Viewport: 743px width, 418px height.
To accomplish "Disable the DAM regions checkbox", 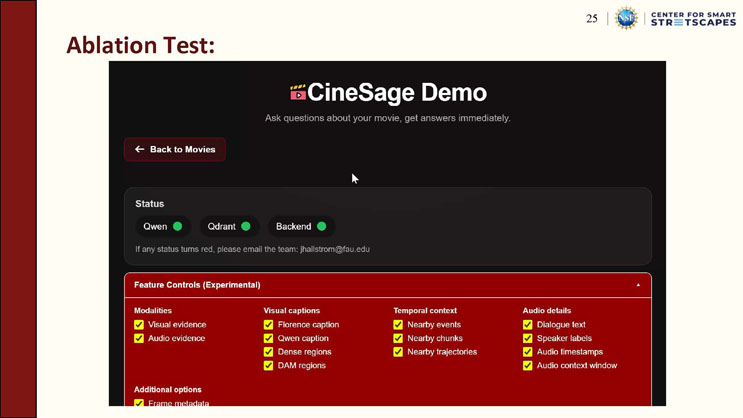I will (x=268, y=365).
